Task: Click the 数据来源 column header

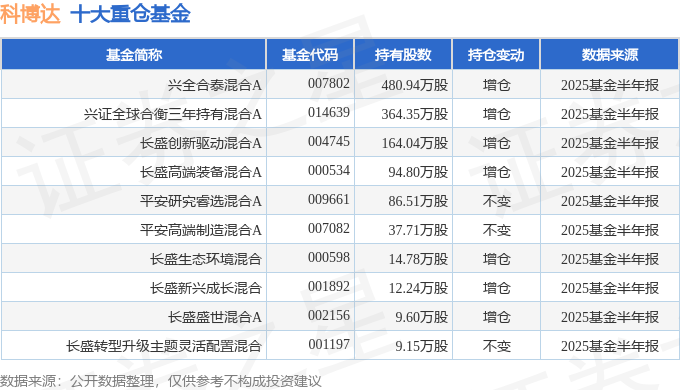Action: [609, 55]
